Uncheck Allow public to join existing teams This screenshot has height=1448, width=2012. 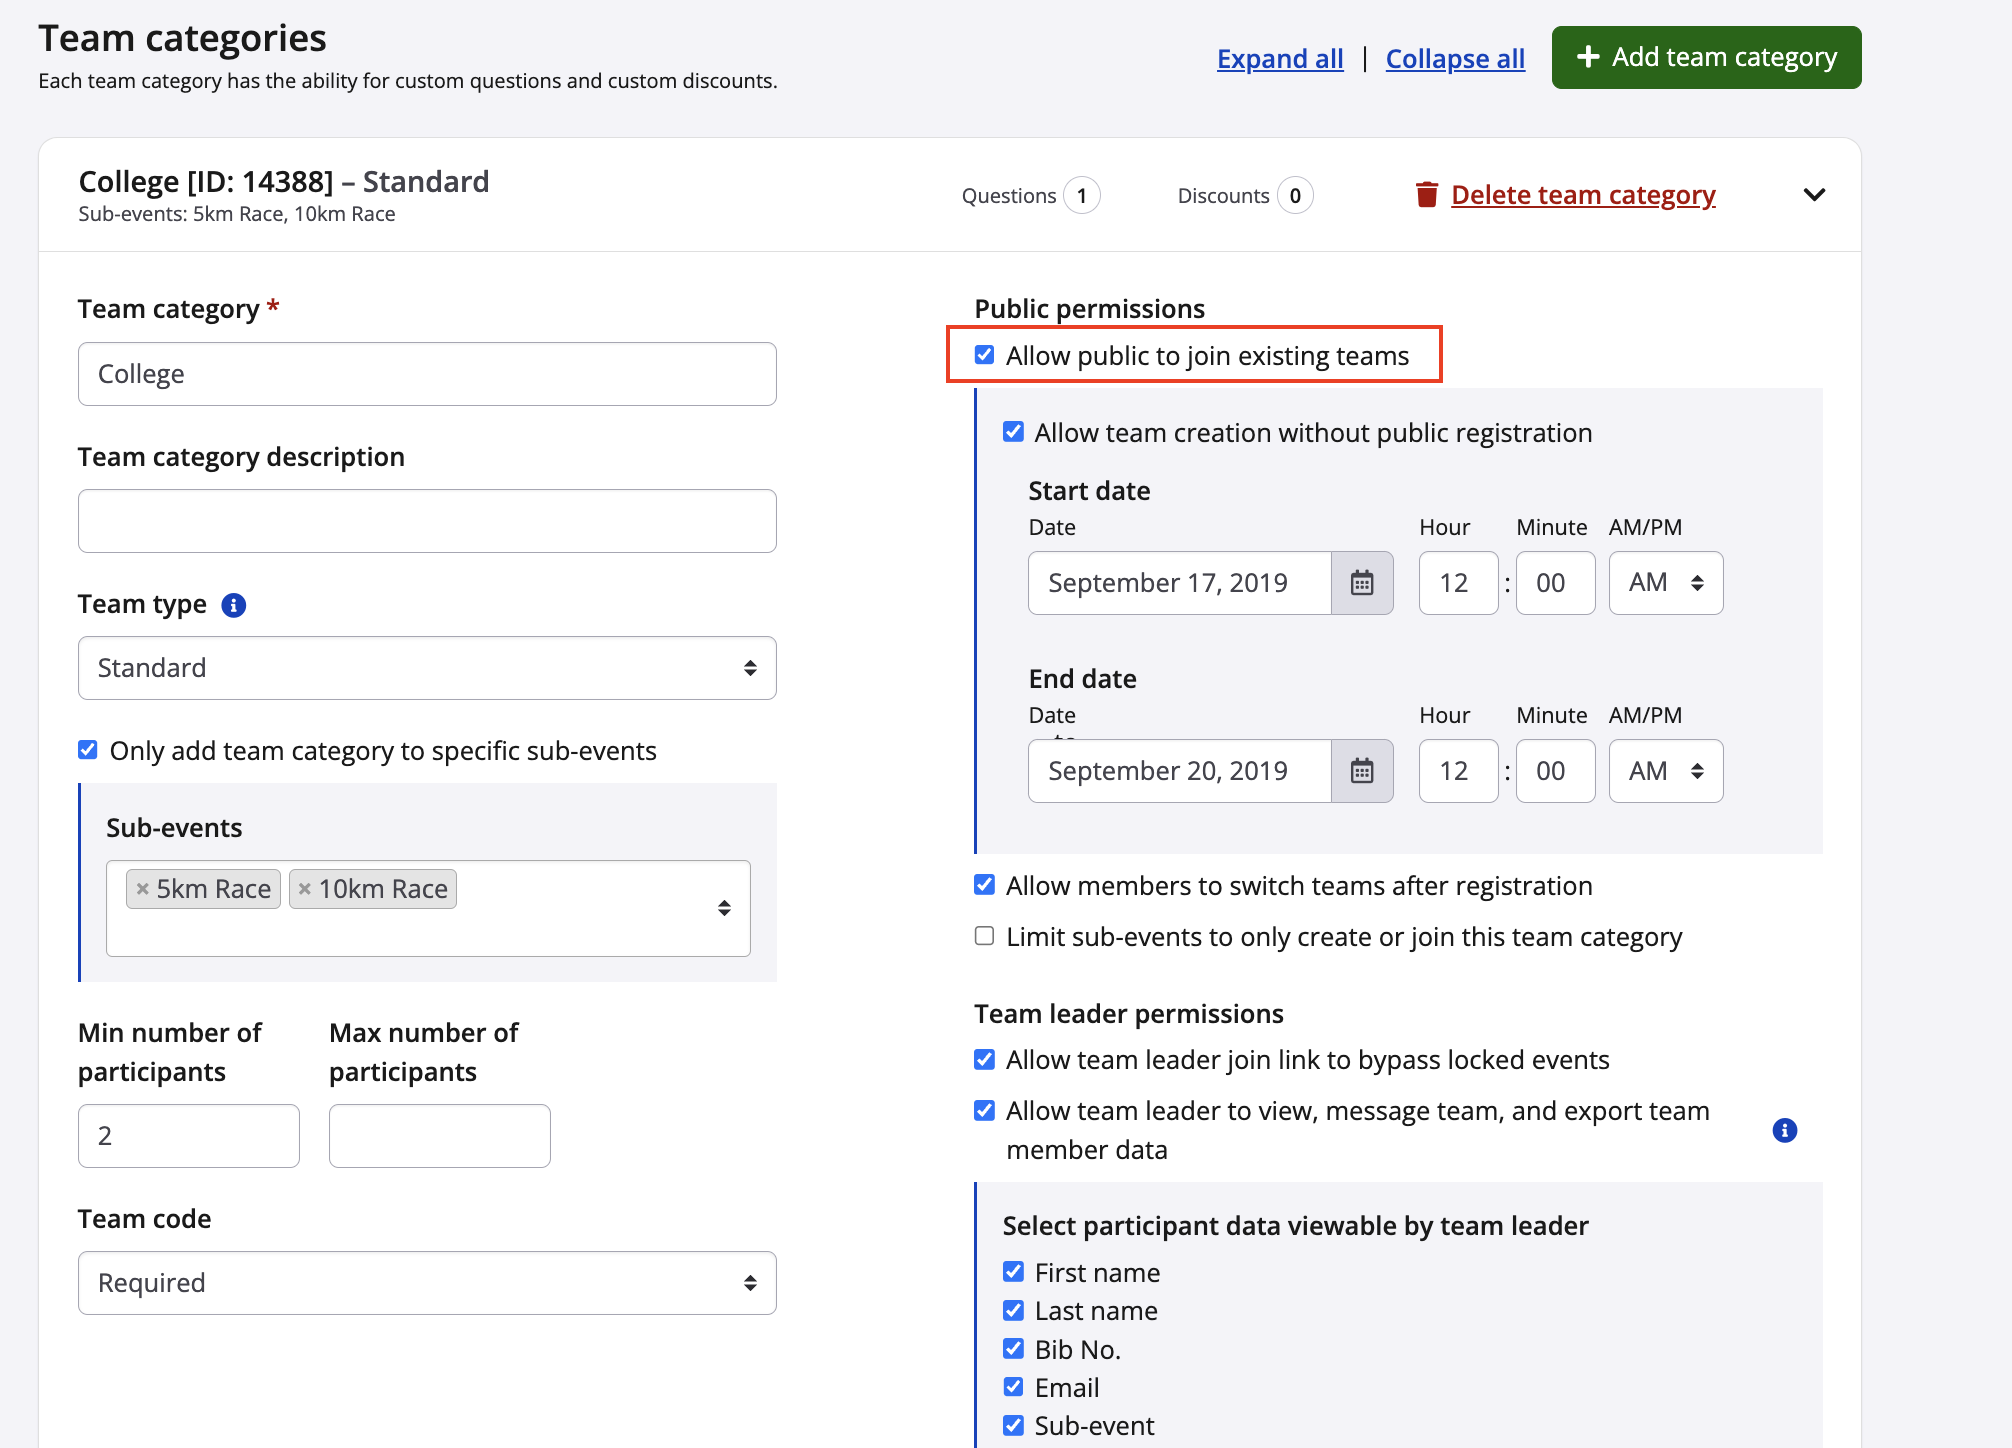[x=985, y=355]
